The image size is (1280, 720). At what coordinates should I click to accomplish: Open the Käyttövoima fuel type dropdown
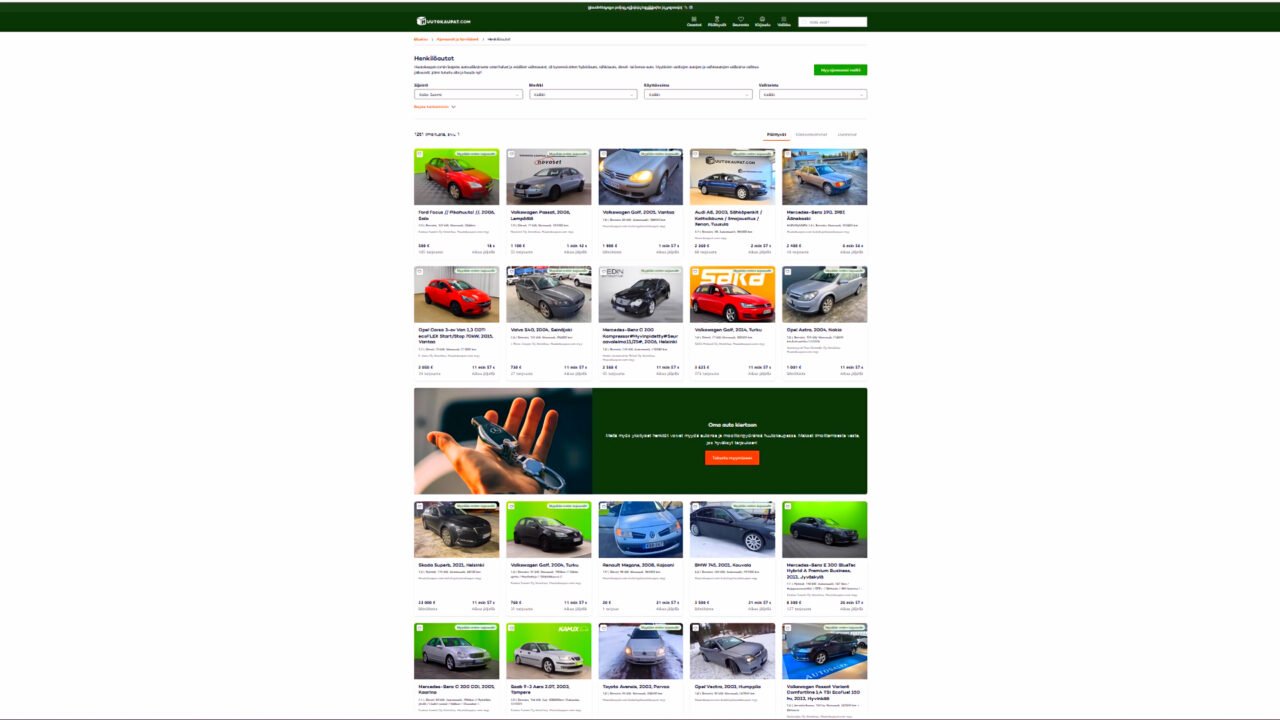(x=697, y=94)
